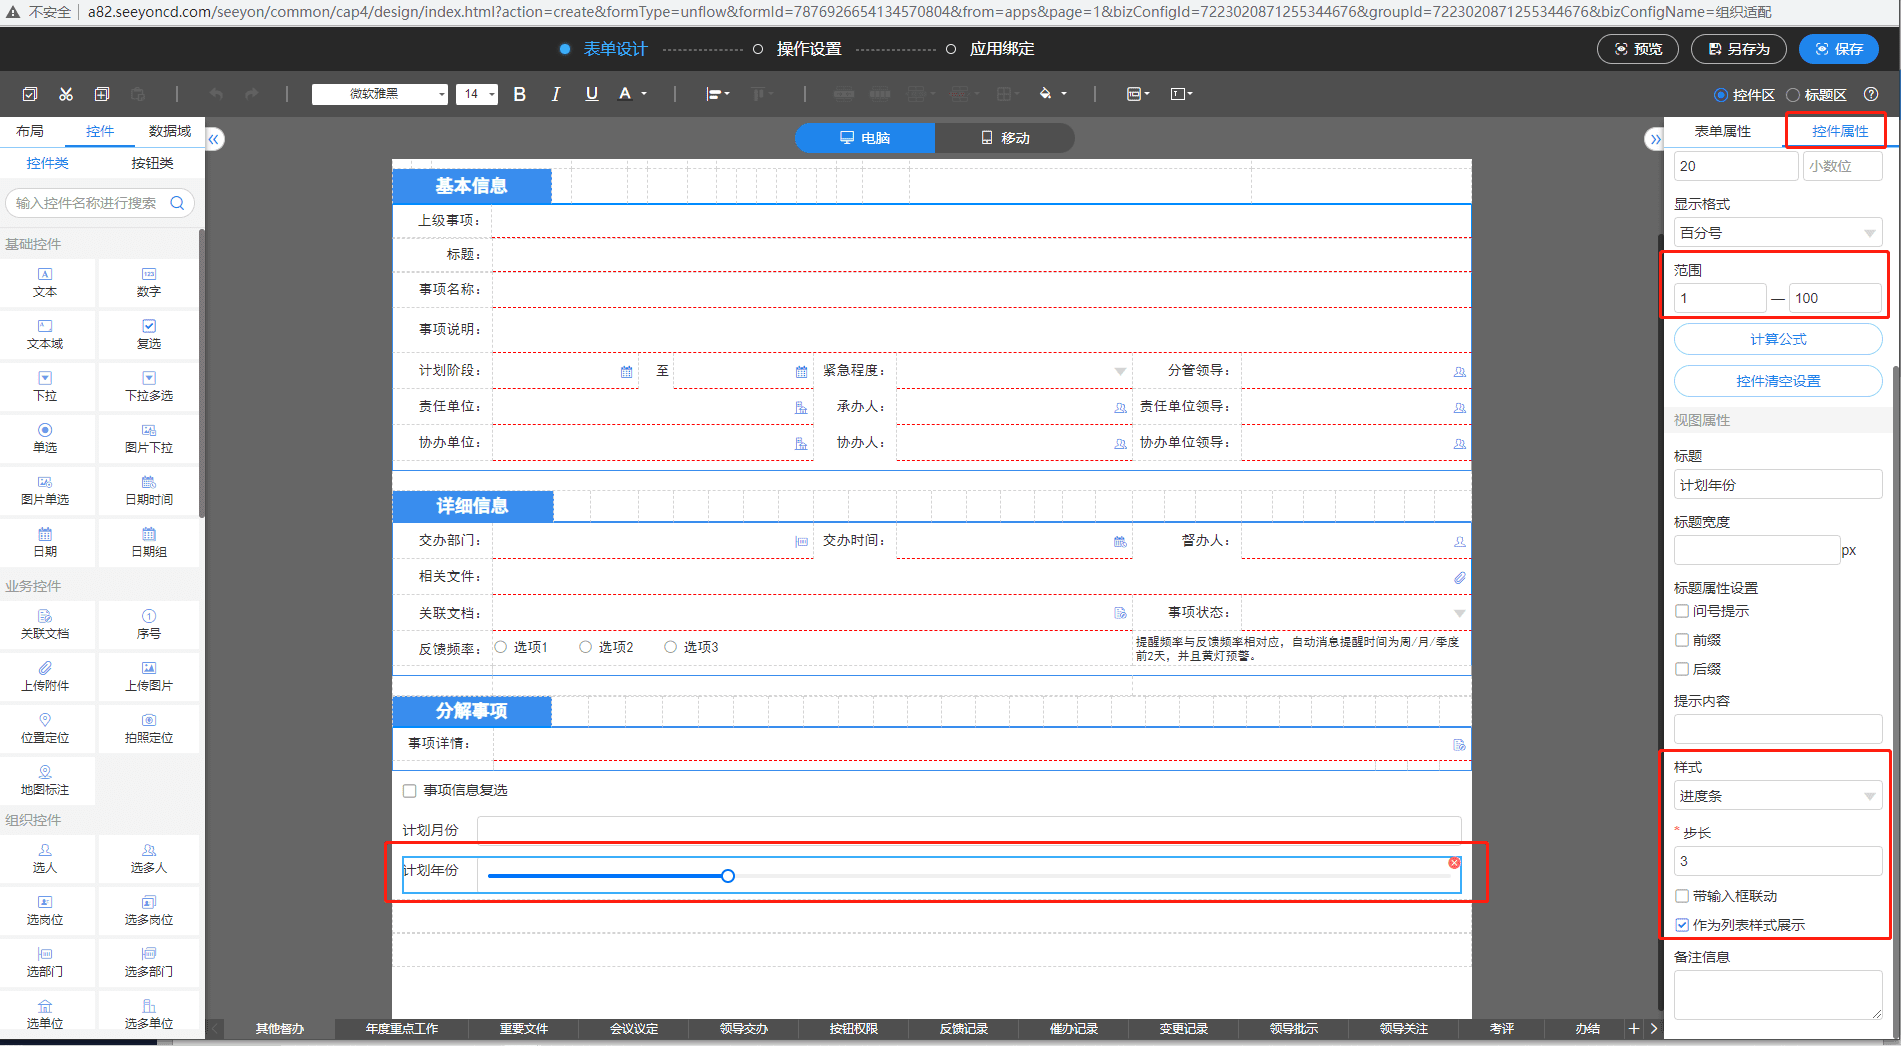Open the 显示格式 百分号 dropdown
The height and width of the screenshot is (1046, 1901).
[1778, 233]
